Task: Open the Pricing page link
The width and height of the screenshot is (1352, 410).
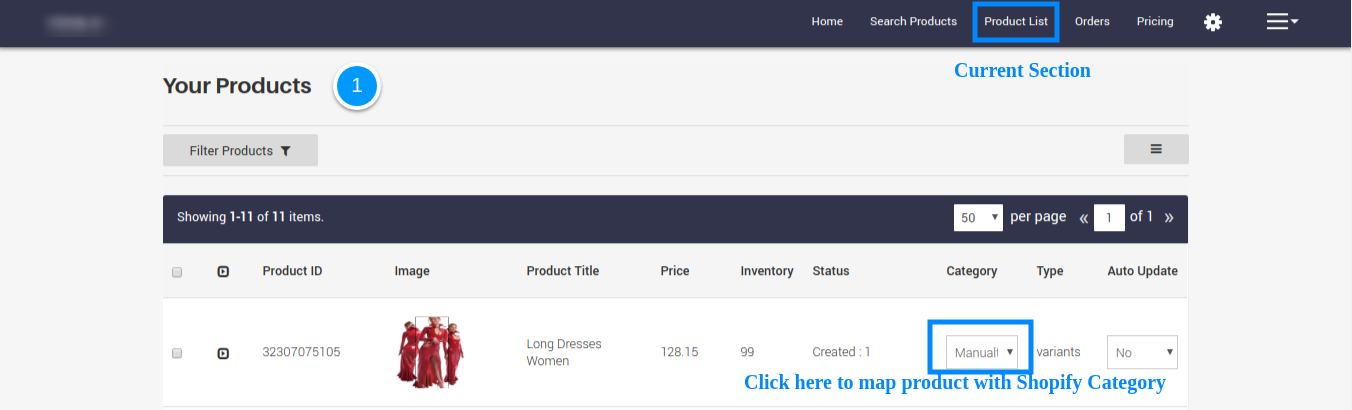Action: (x=1155, y=21)
